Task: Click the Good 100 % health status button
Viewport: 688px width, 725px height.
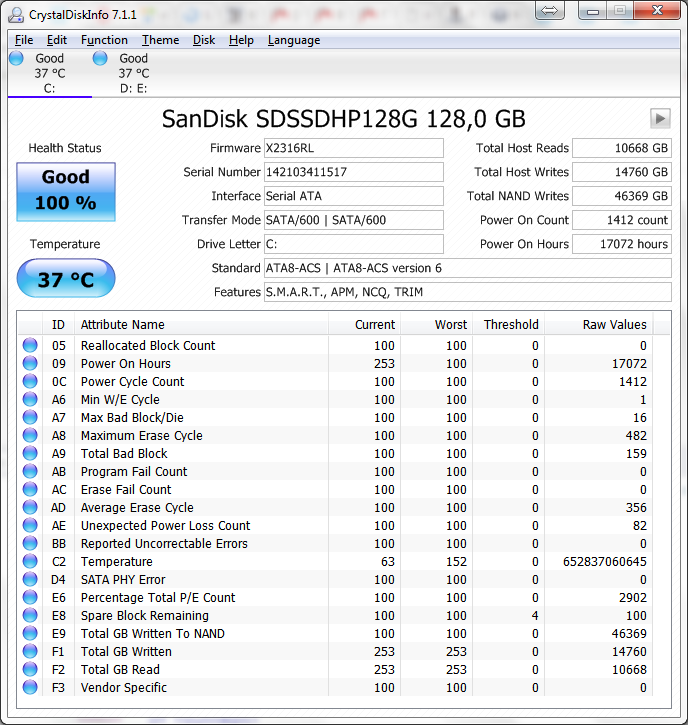Action: 66,191
